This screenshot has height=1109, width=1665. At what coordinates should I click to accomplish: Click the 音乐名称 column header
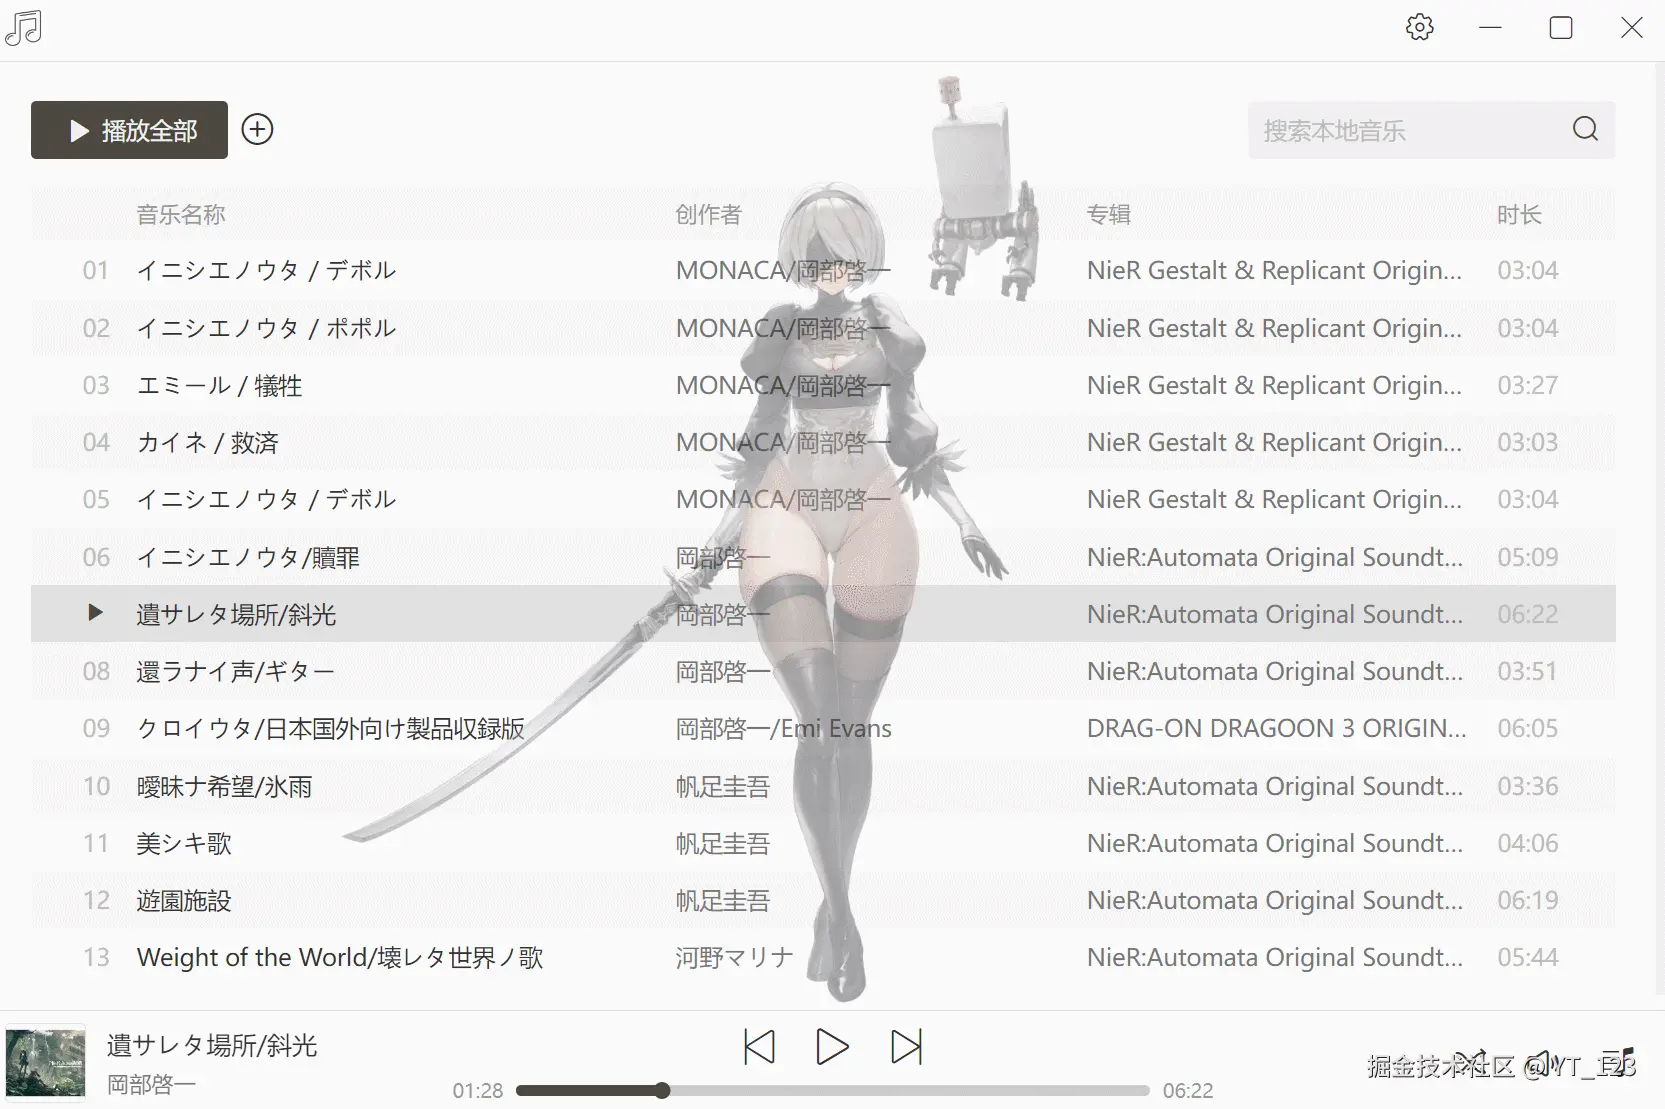[181, 214]
